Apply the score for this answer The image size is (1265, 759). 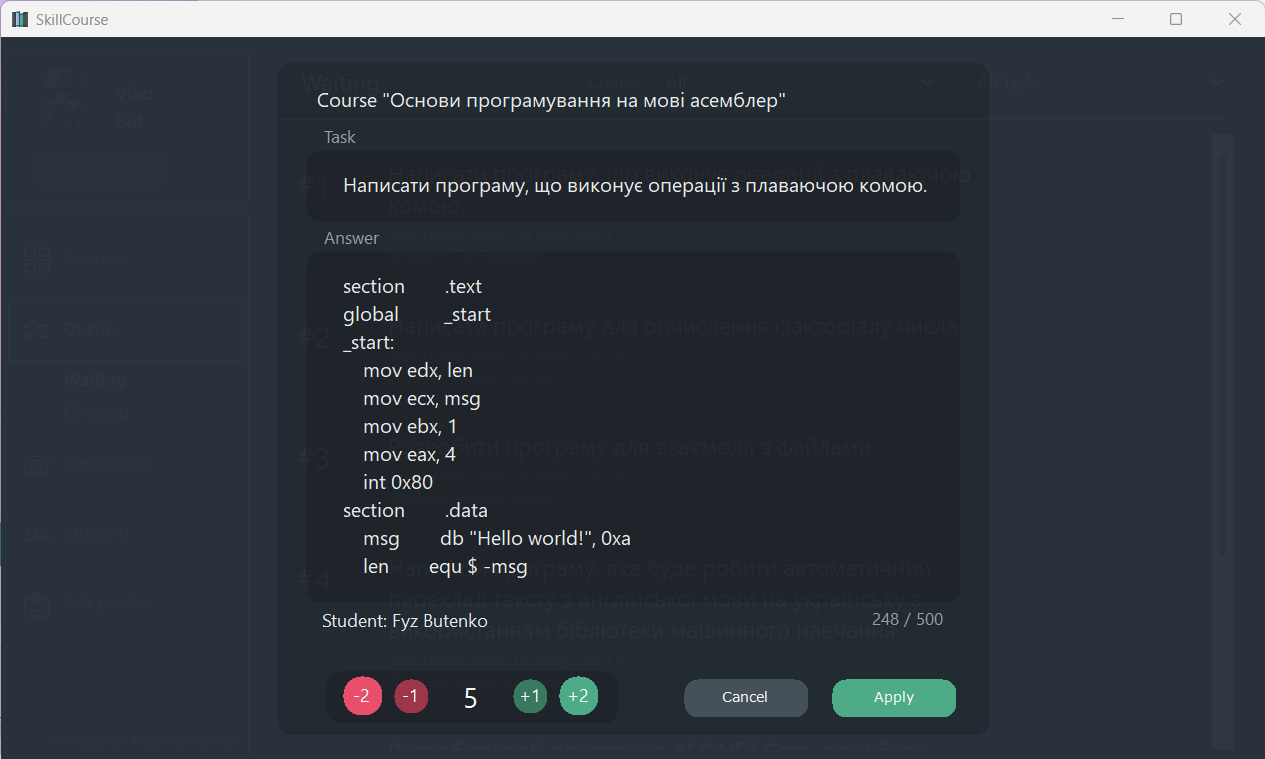893,698
